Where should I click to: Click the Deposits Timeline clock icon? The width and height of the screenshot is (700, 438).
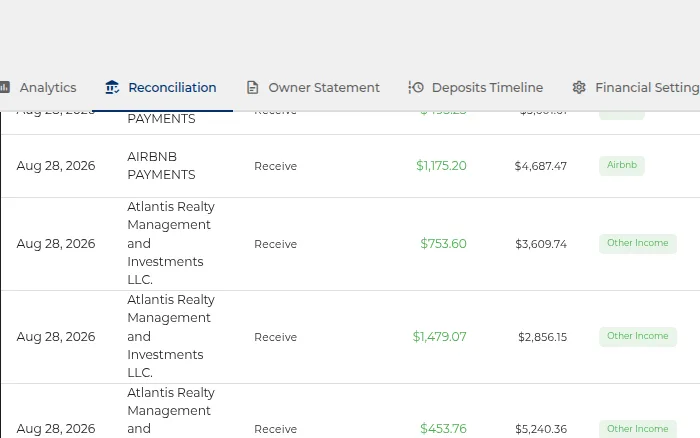(416, 88)
